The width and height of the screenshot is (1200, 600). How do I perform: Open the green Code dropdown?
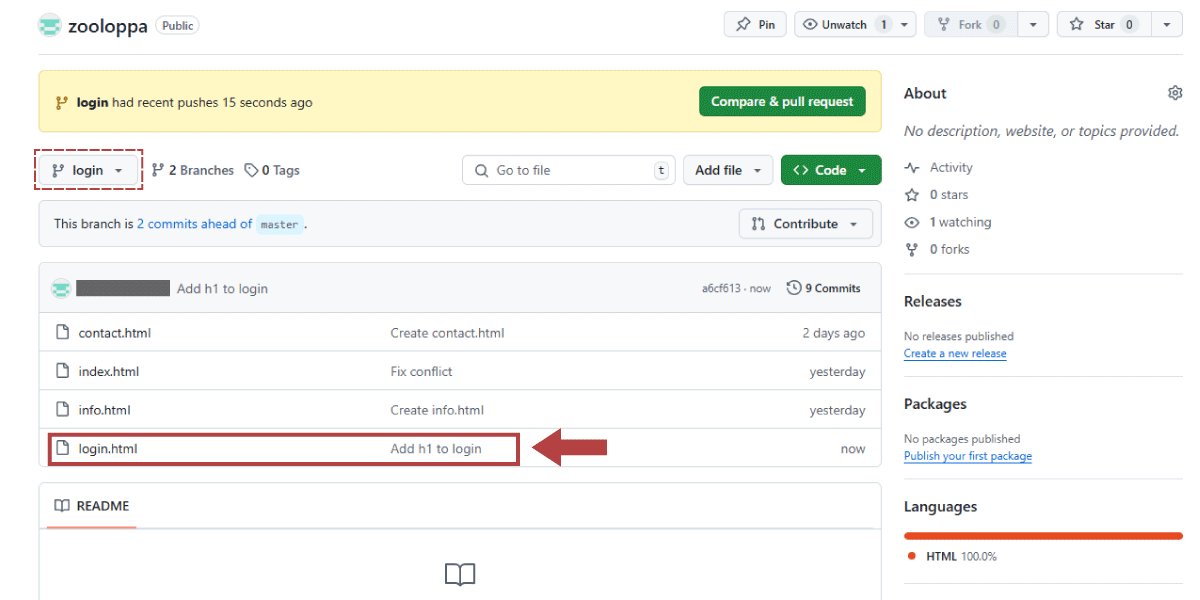(x=831, y=170)
